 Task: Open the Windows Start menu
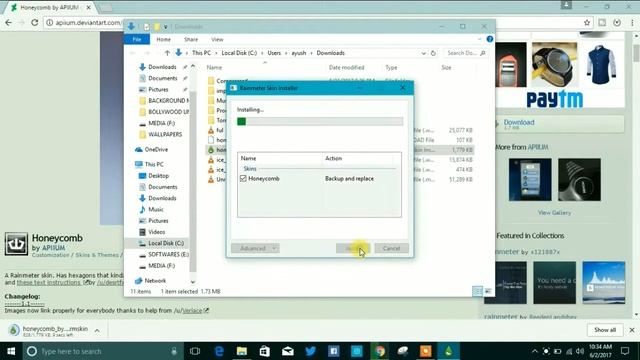tap(11, 351)
